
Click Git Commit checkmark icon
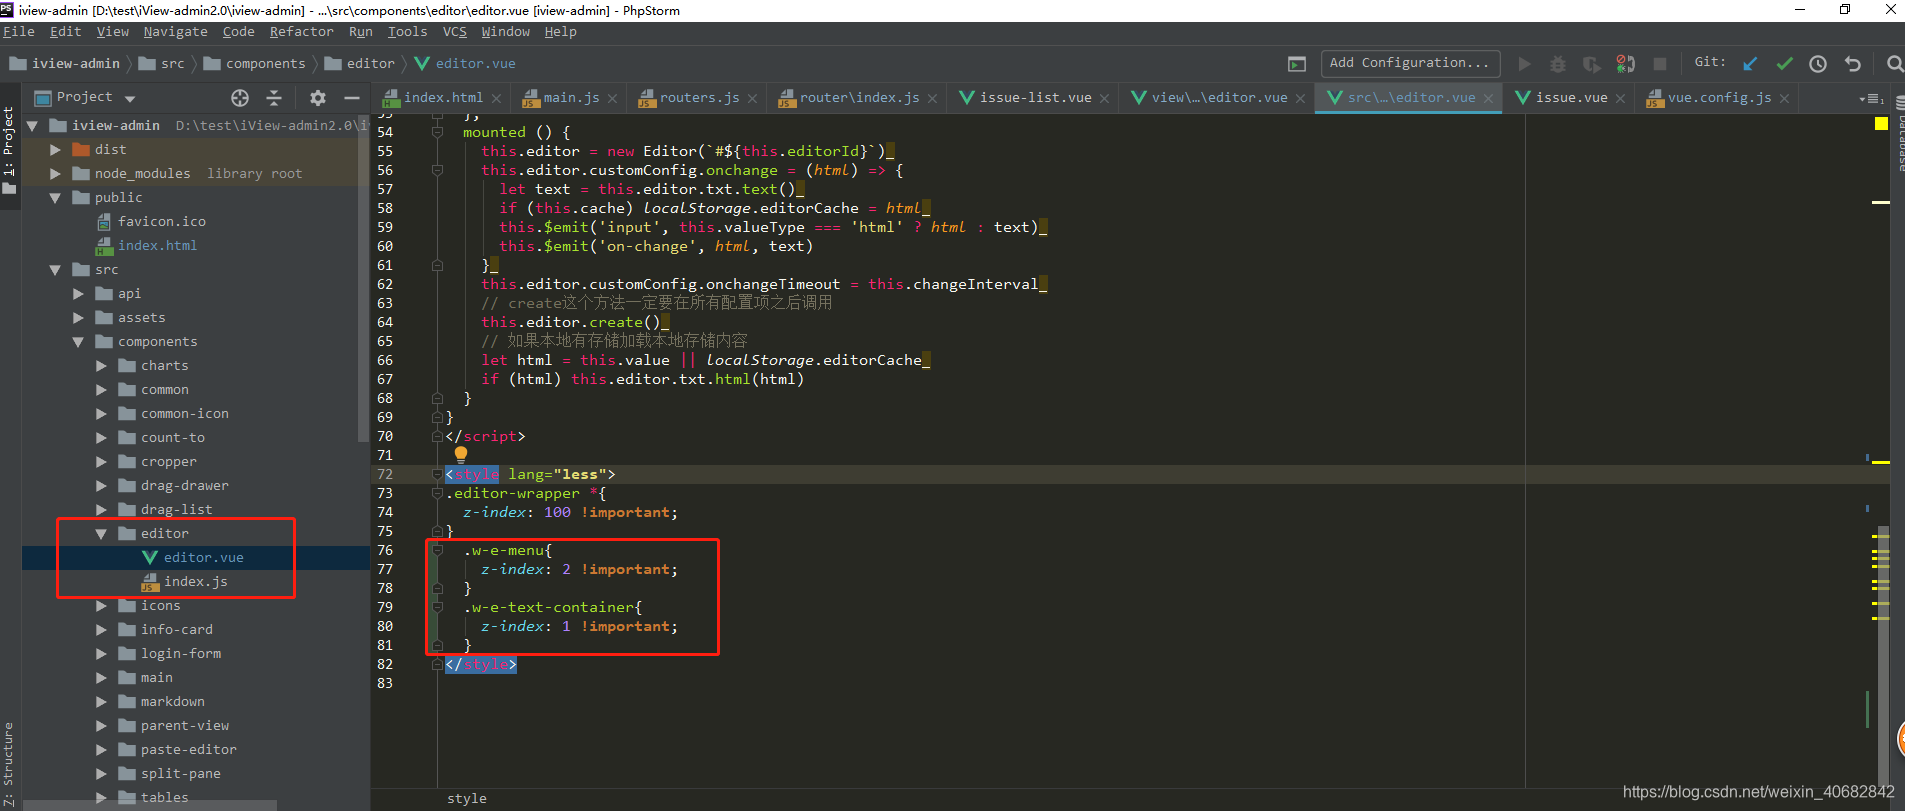pyautogui.click(x=1784, y=64)
